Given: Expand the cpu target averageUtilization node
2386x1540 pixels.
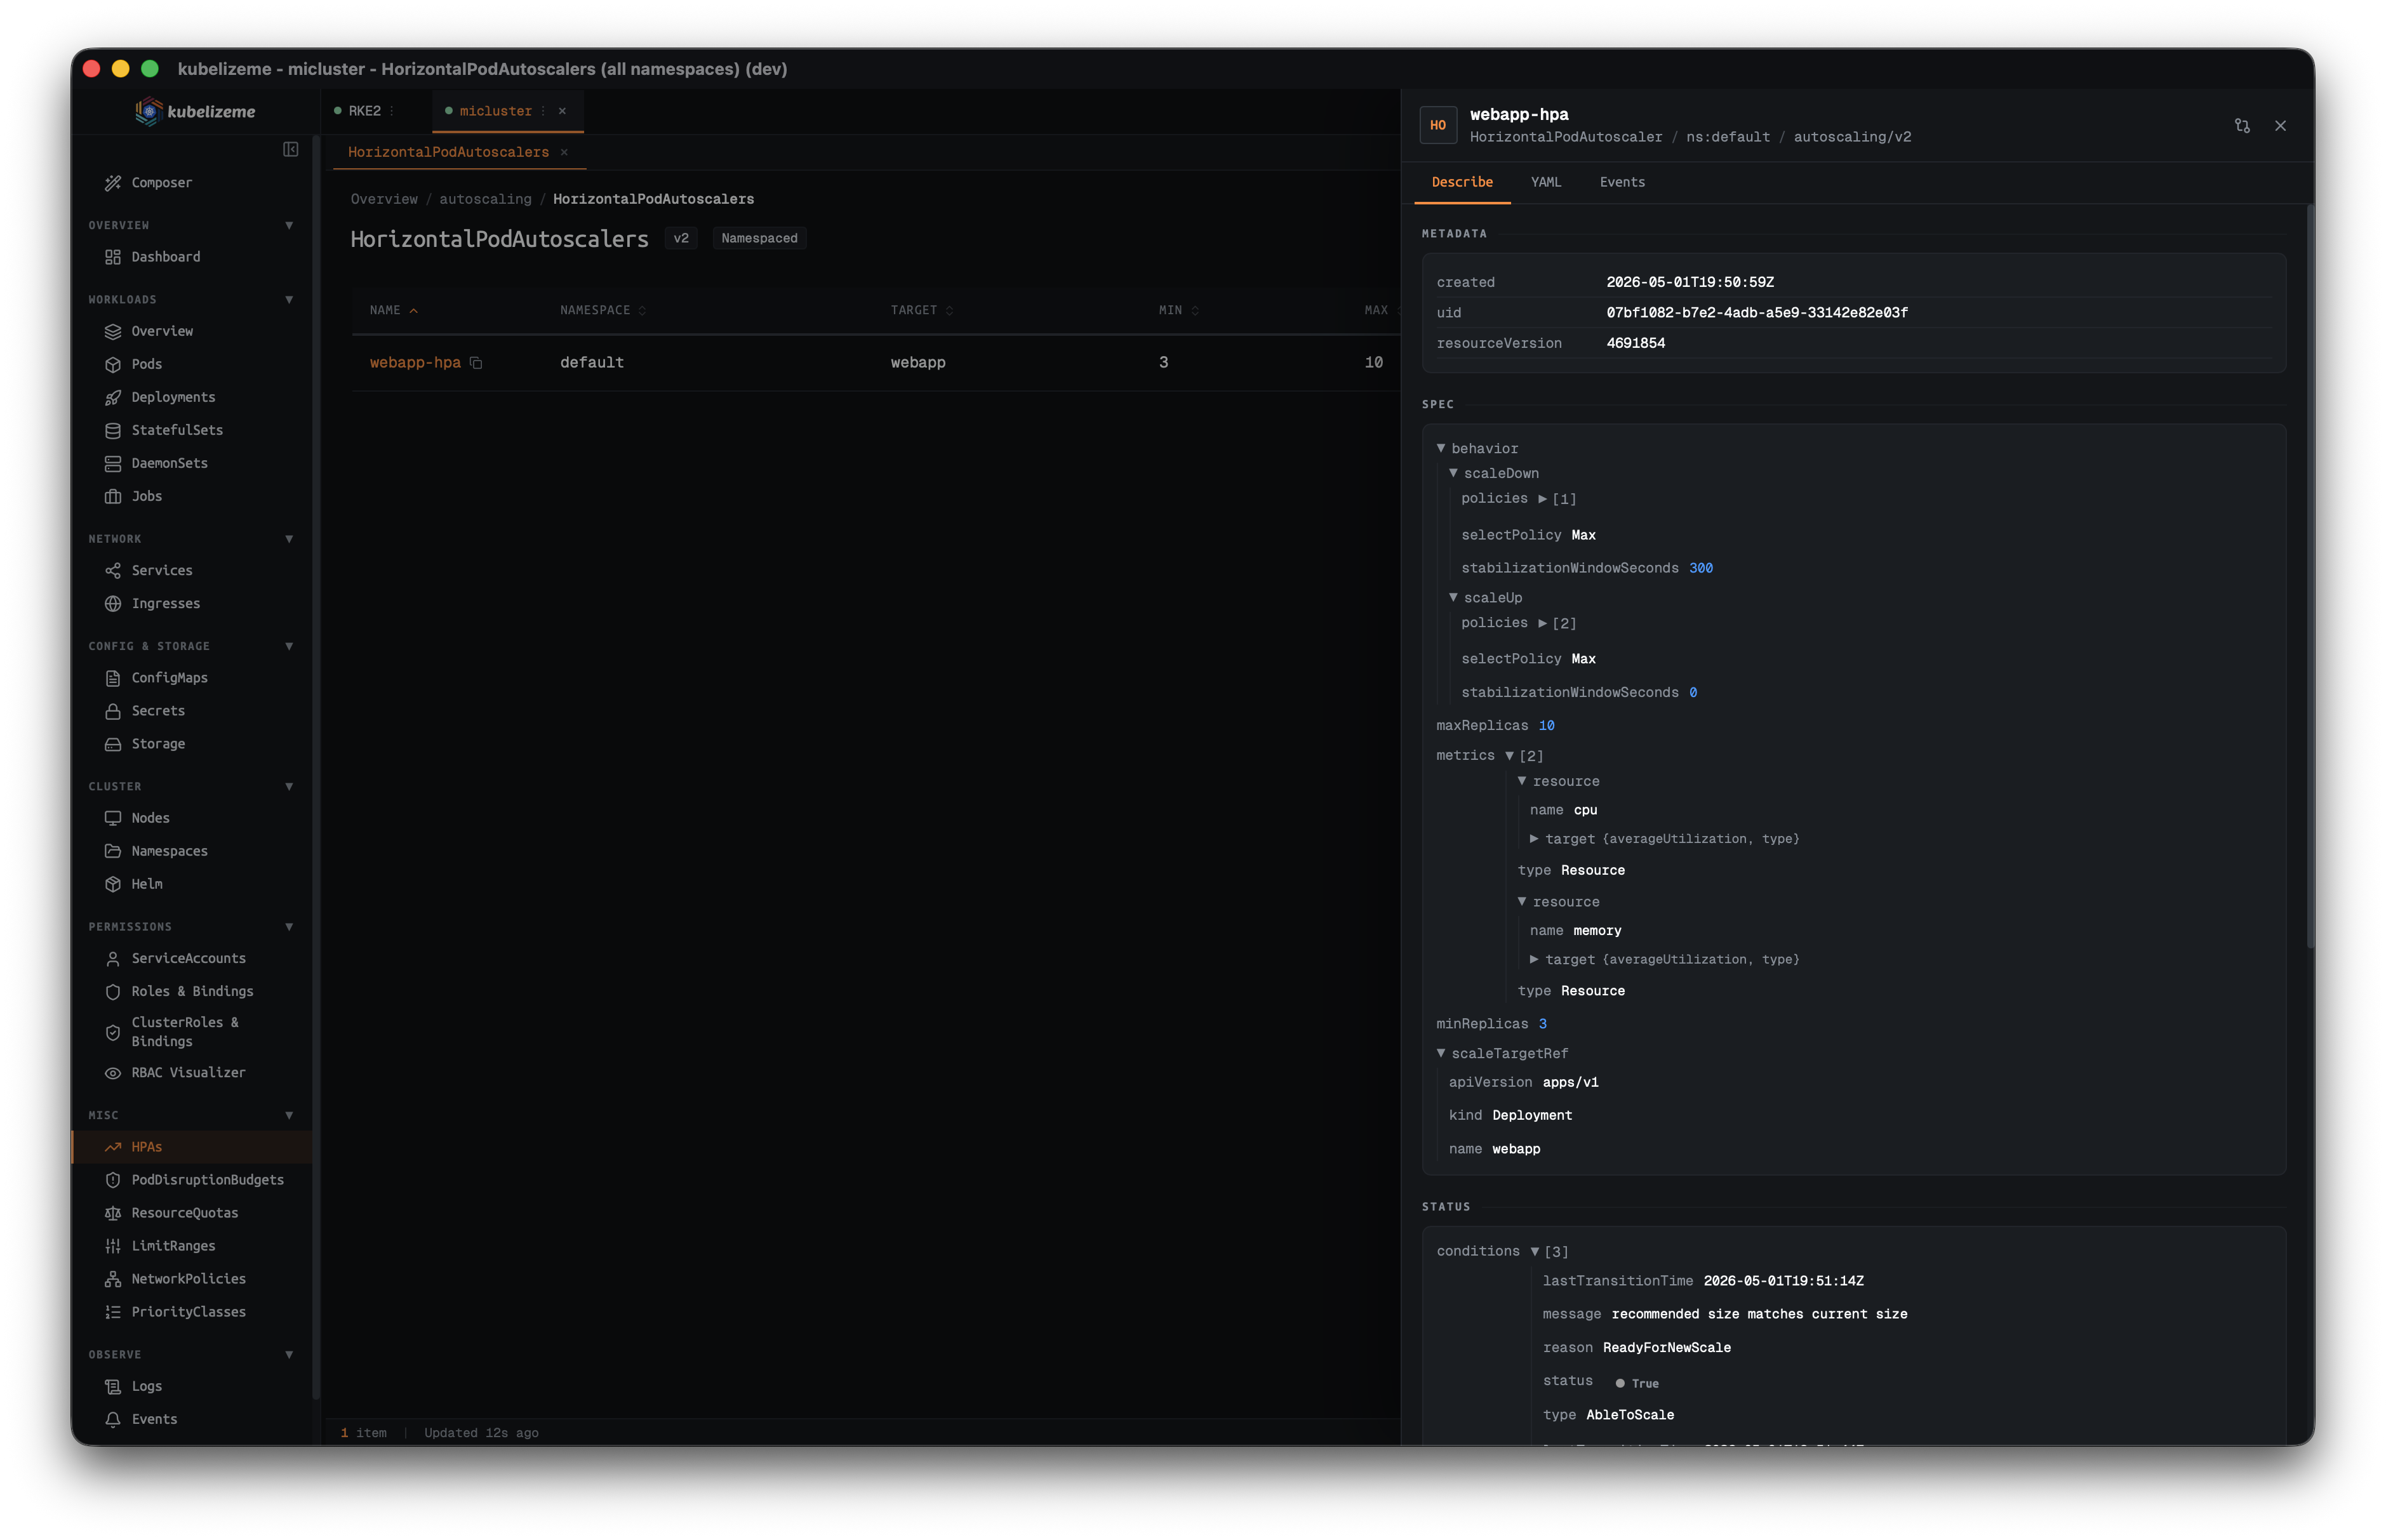Looking at the screenshot, I should tap(1534, 838).
